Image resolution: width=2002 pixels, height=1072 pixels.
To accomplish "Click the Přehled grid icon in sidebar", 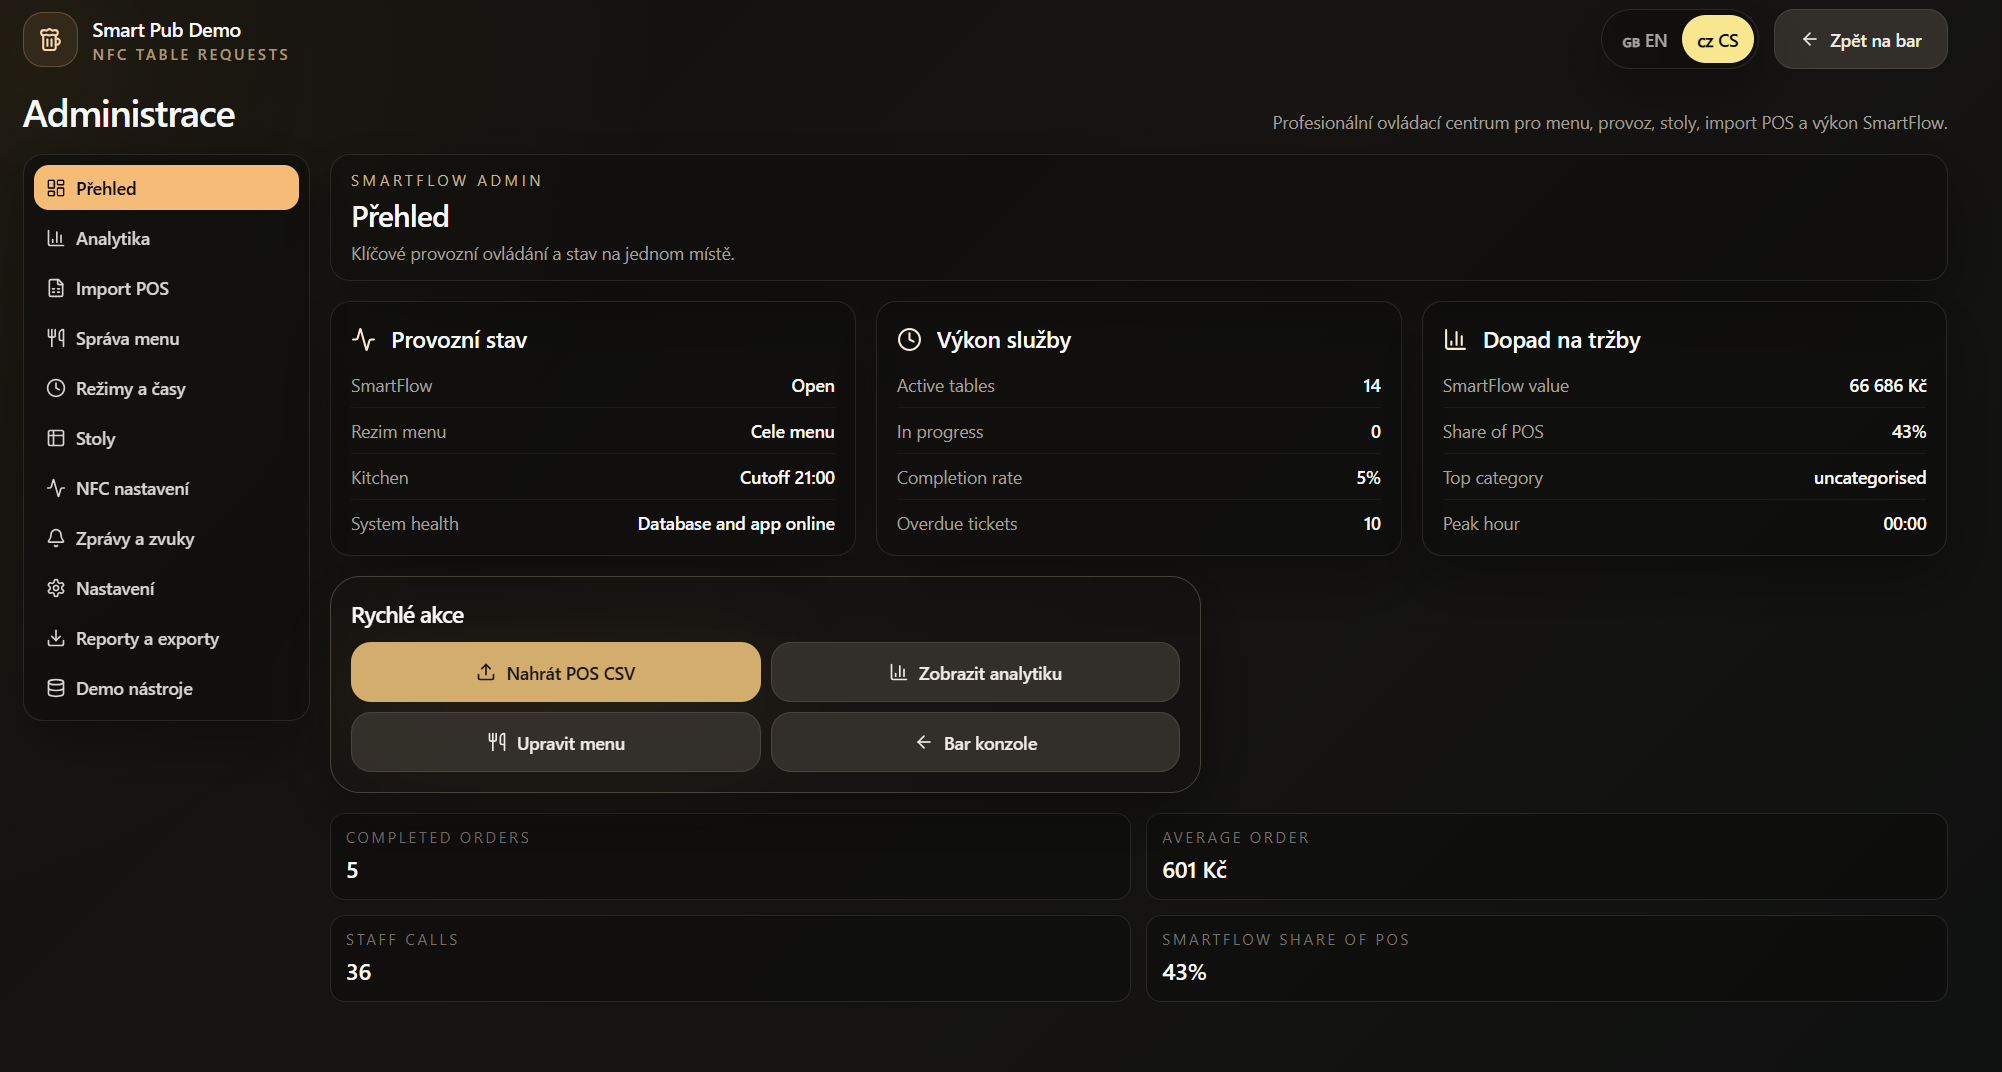I will (56, 188).
